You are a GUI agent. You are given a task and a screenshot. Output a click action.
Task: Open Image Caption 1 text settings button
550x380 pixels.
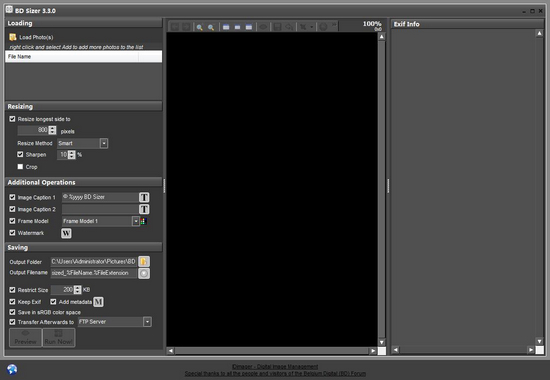click(144, 197)
